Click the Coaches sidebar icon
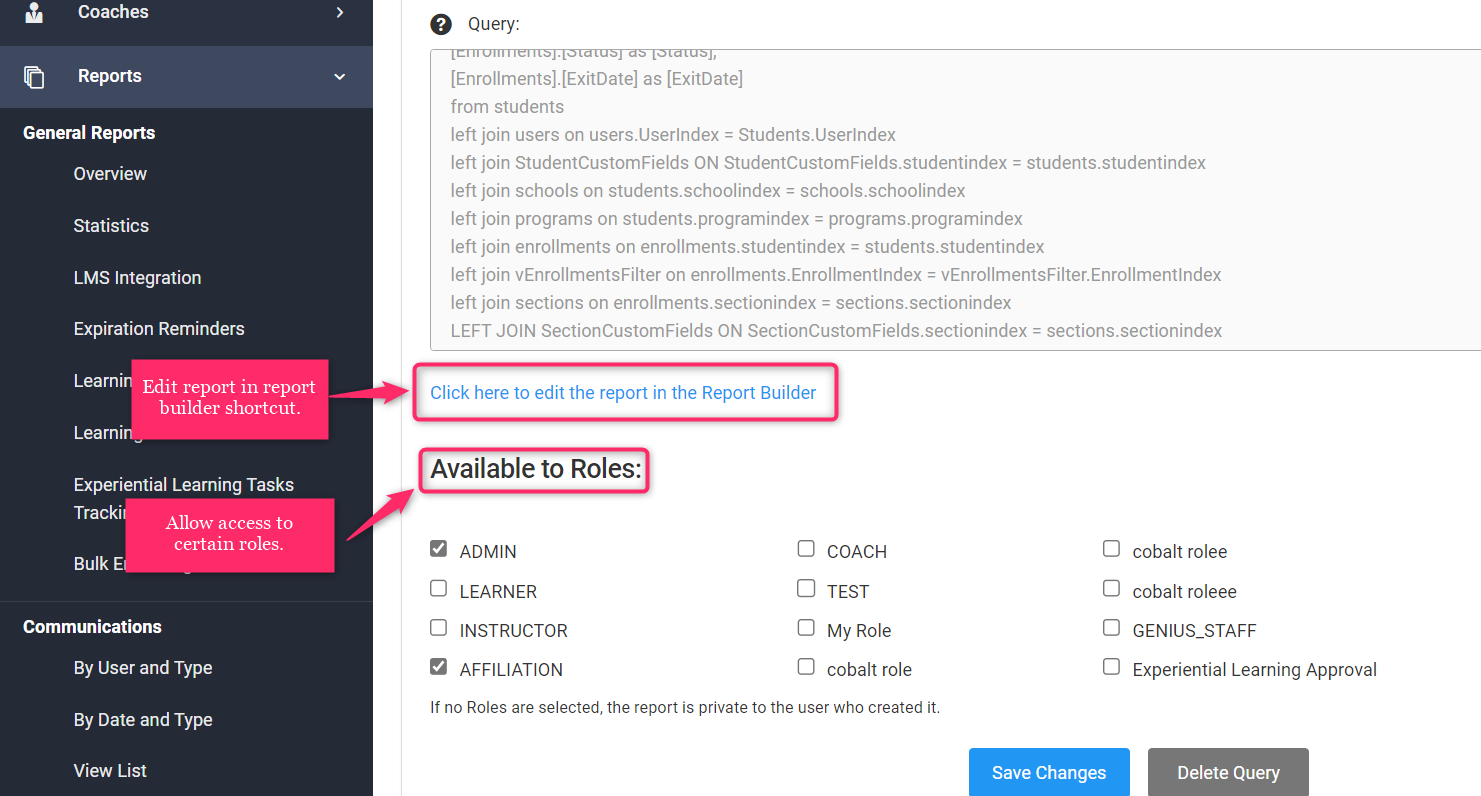1481x796 pixels. [x=35, y=12]
